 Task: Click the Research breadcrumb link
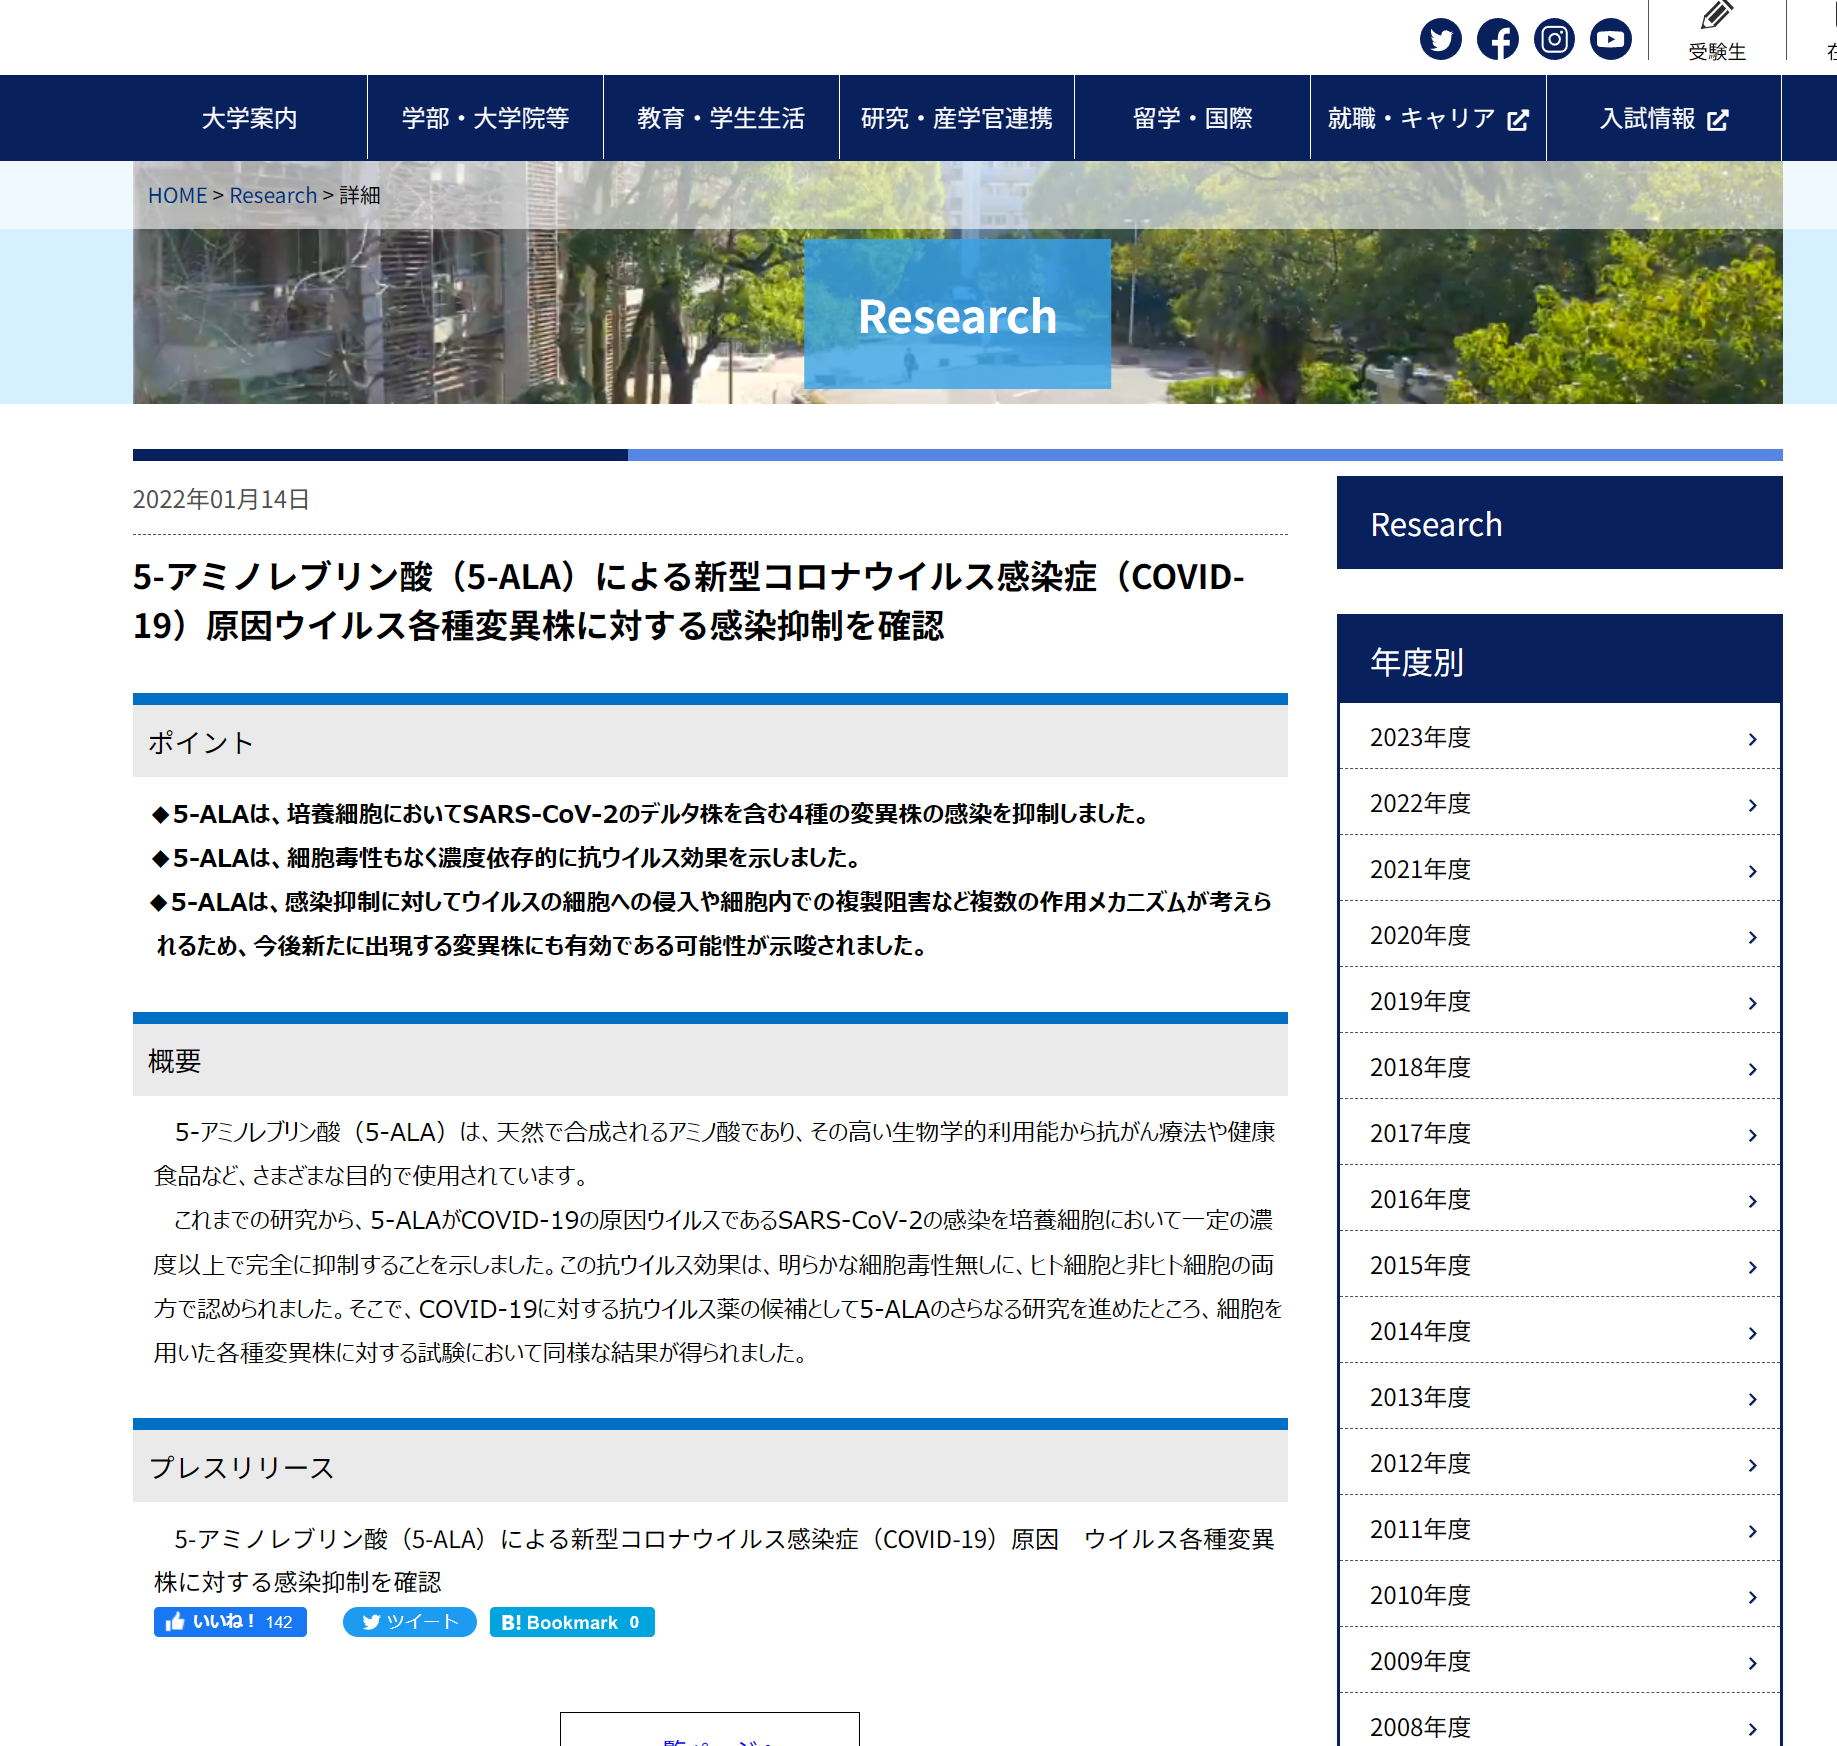(273, 196)
